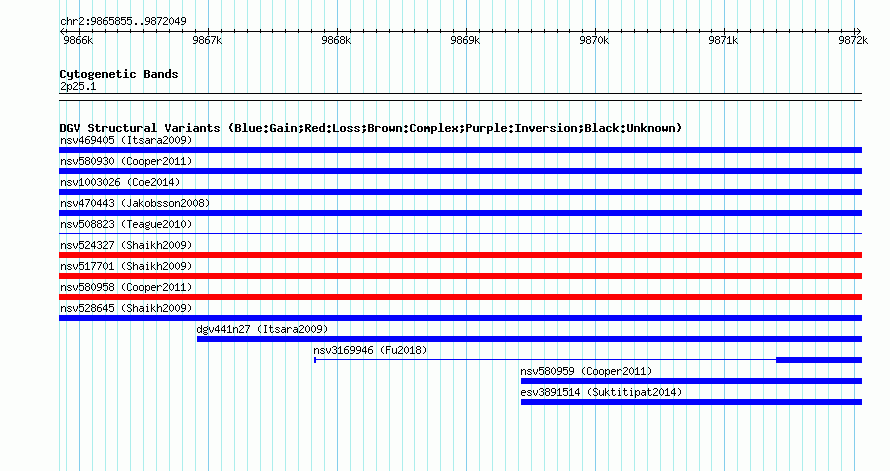The image size is (890, 471).
Task: Click the 9866k ruler tick label
Action: (x=78, y=40)
